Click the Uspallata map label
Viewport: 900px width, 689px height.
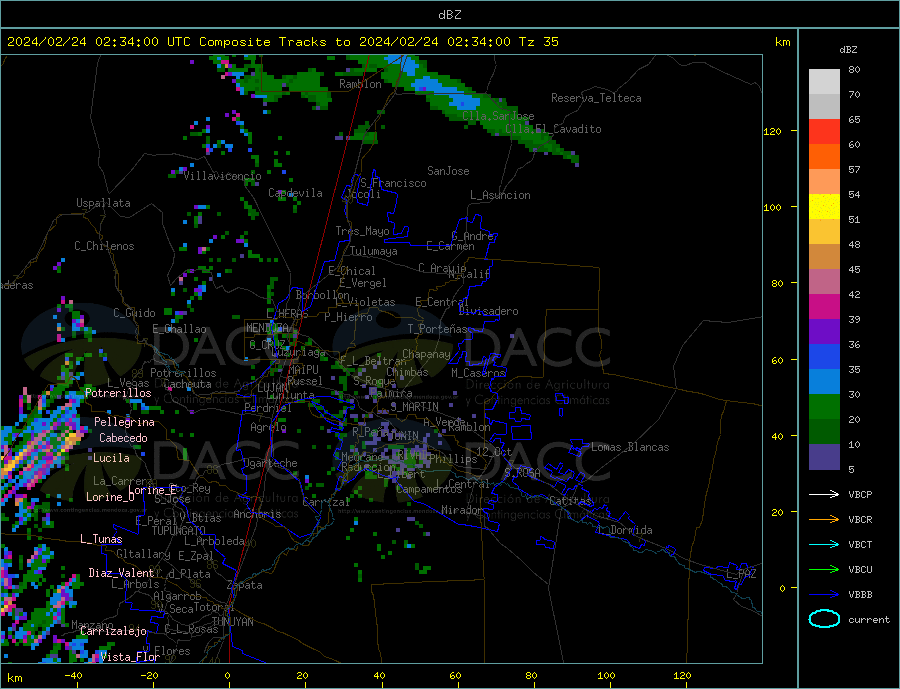103,203
